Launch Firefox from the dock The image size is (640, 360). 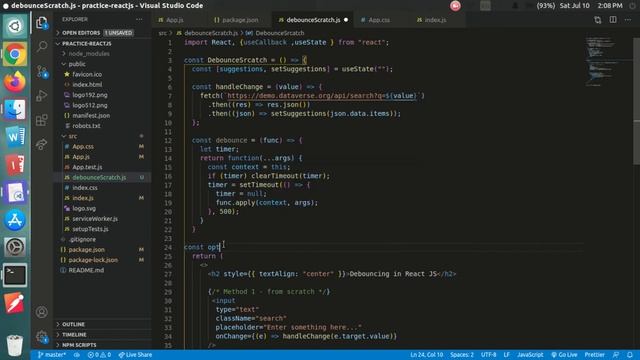point(15,82)
